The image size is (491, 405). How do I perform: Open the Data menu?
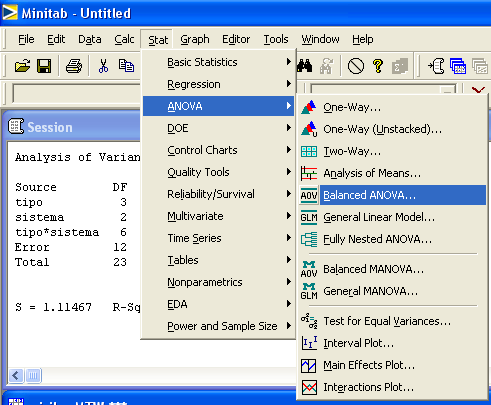90,39
